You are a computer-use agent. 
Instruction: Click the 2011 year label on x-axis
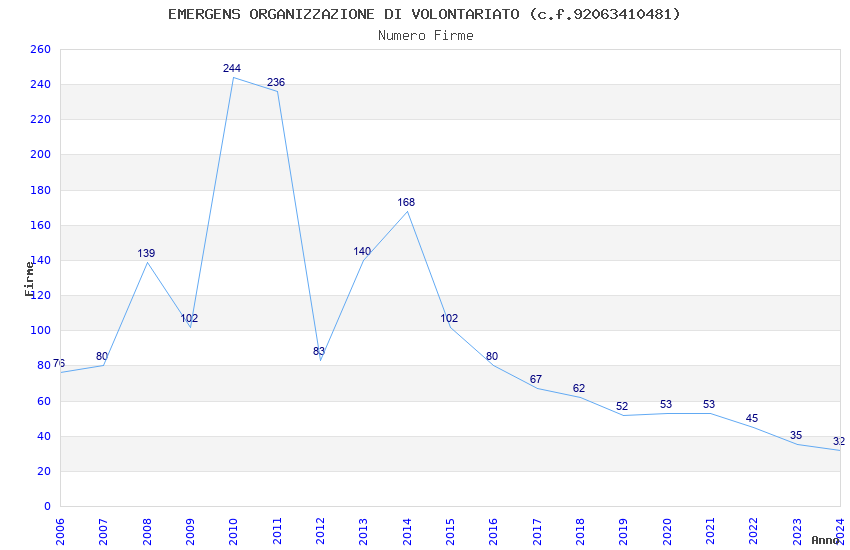[x=276, y=532]
